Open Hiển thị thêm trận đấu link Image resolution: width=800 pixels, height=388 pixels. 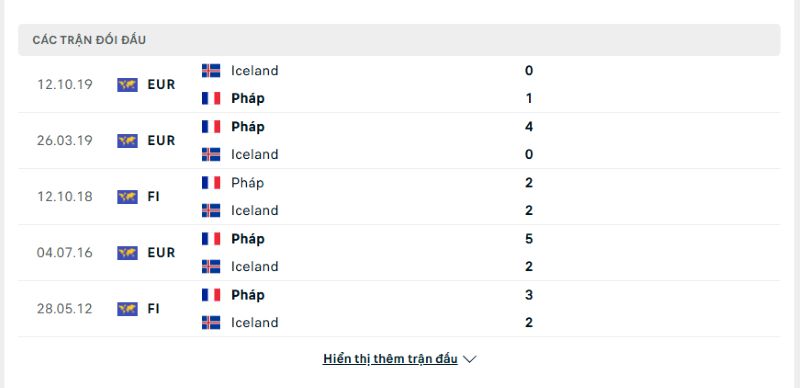point(390,359)
